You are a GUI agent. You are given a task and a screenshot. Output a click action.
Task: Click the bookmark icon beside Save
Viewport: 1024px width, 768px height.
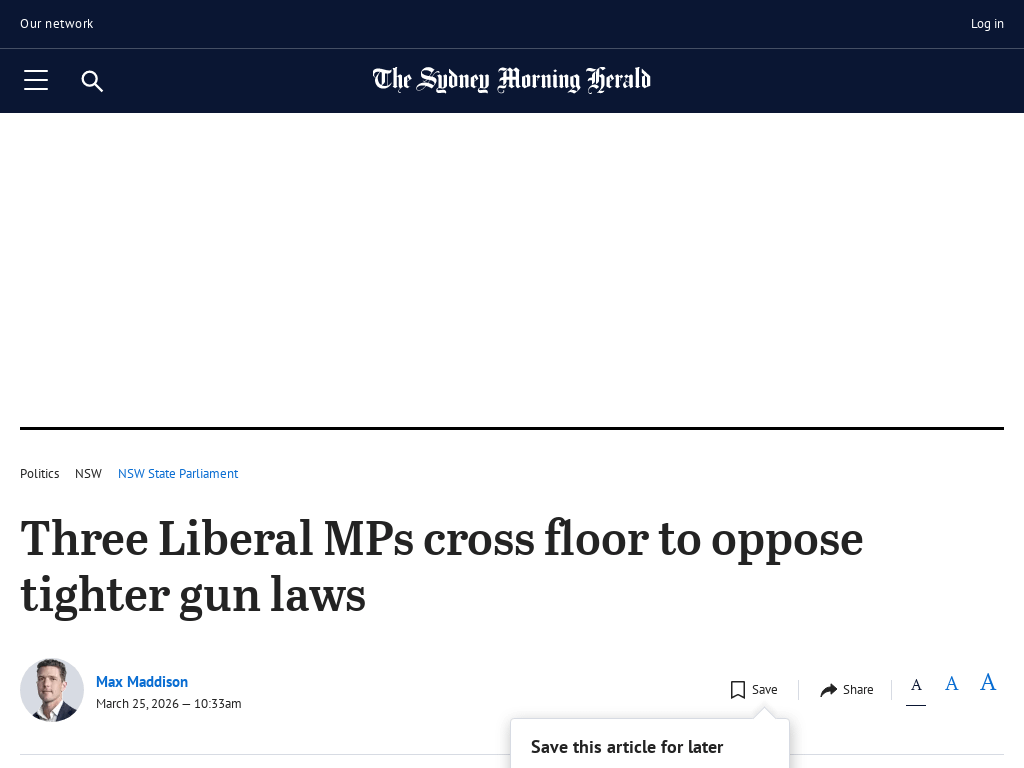(x=738, y=690)
